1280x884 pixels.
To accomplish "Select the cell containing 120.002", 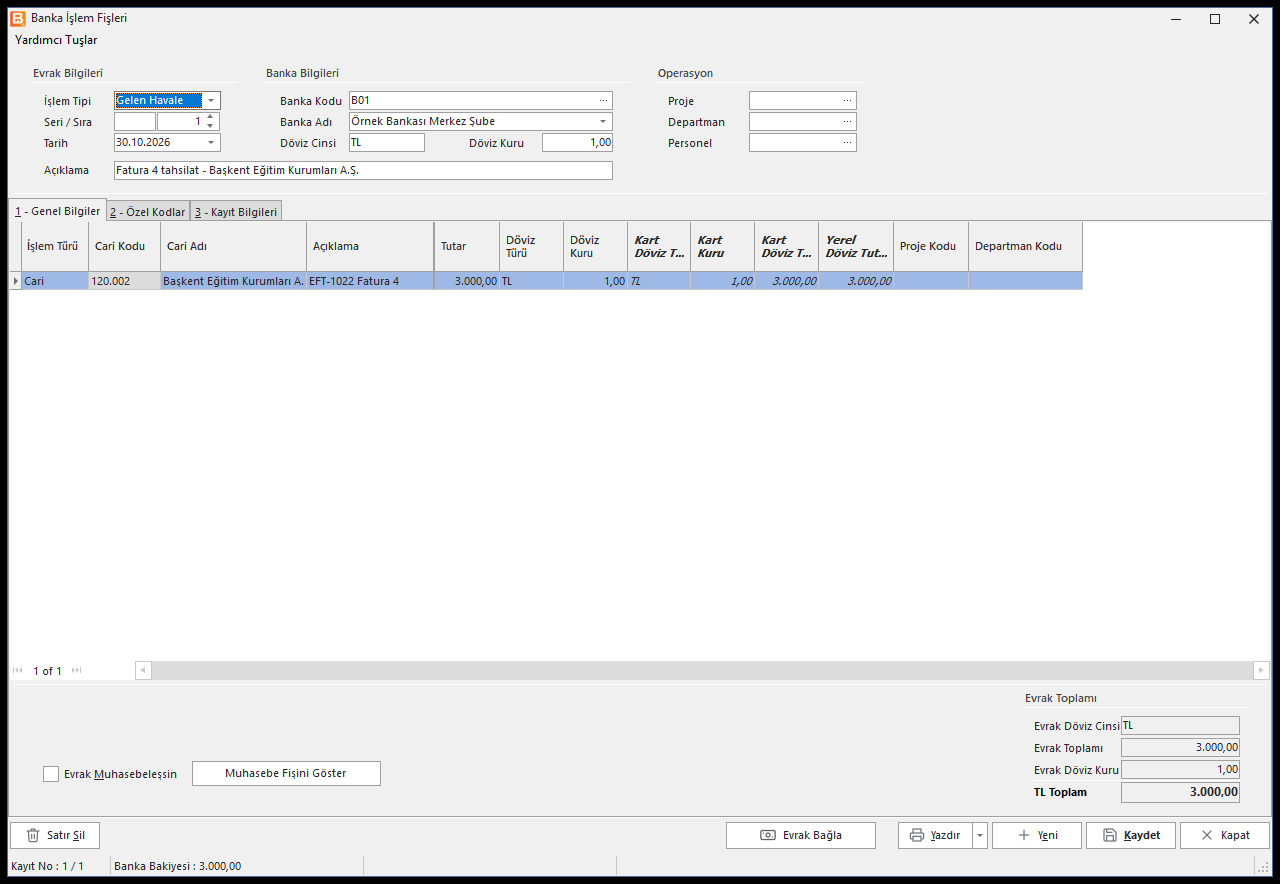I will [124, 282].
